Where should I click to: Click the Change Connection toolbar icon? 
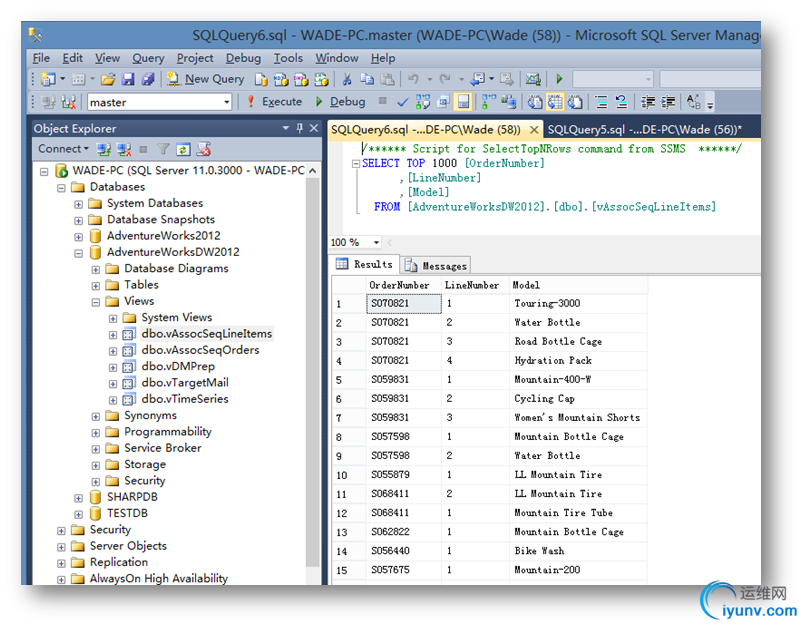pos(69,102)
